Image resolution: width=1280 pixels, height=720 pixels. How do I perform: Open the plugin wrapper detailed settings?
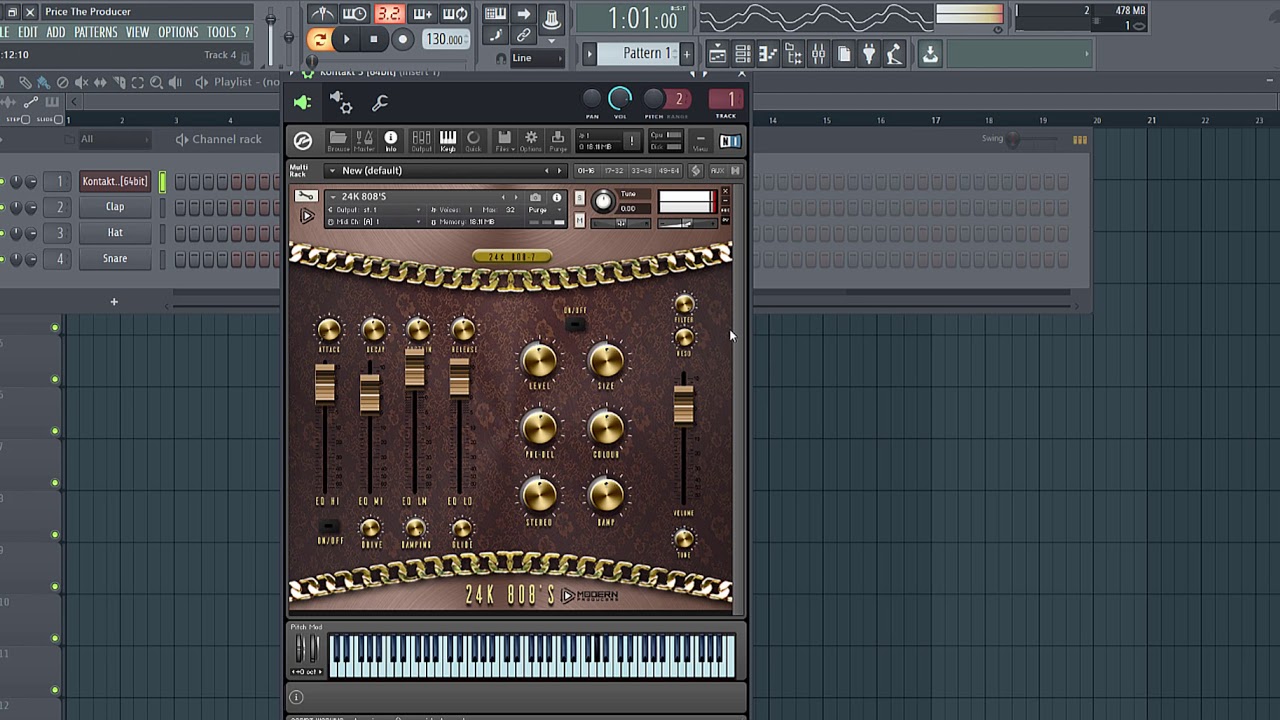point(340,102)
